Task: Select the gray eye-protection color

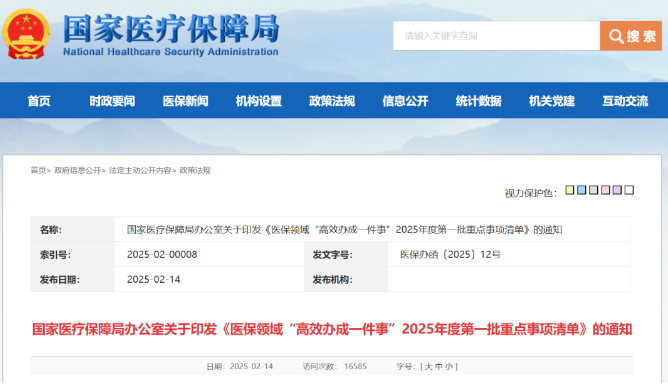Action: point(593,190)
